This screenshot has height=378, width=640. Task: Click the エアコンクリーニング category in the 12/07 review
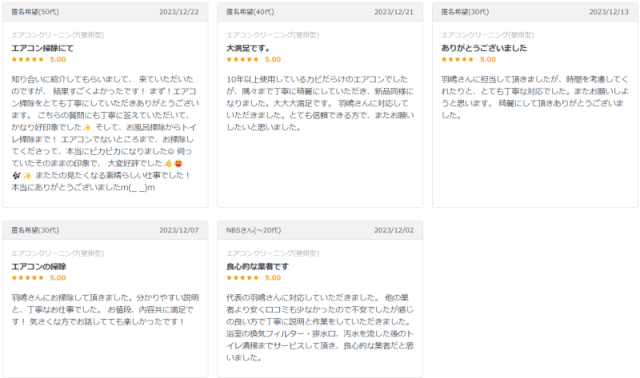coord(58,253)
